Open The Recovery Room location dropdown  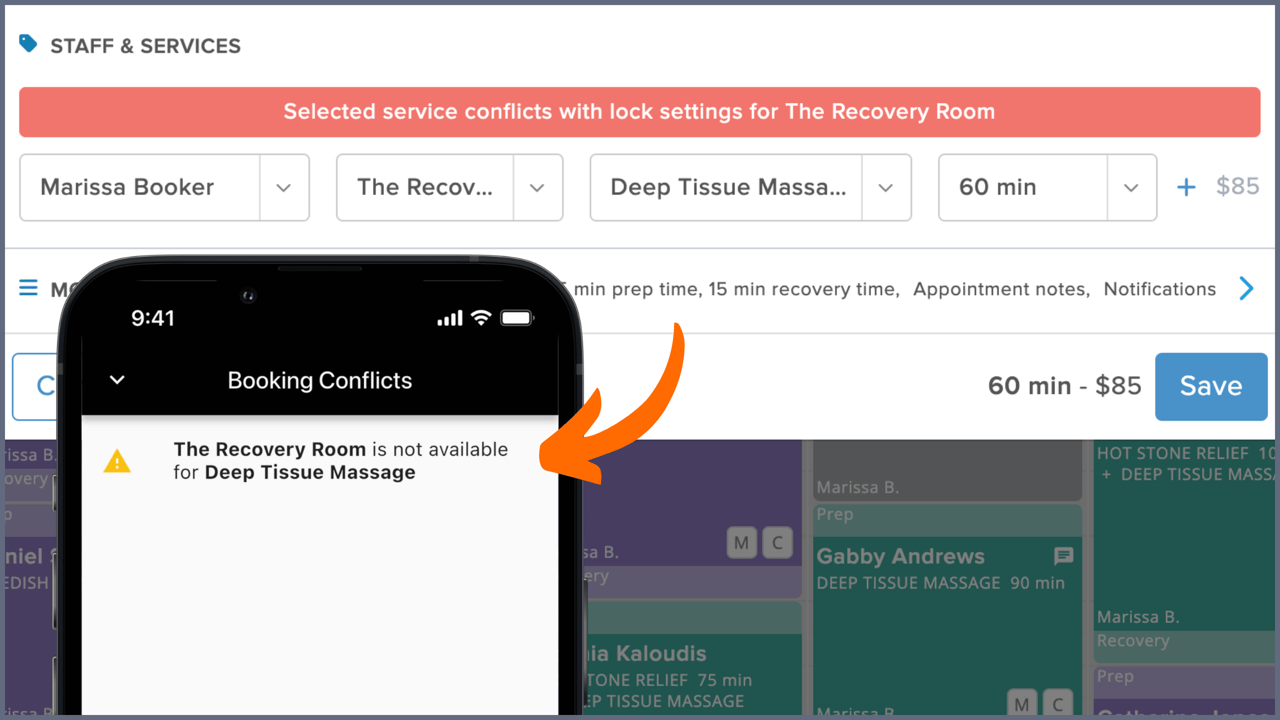pos(537,187)
